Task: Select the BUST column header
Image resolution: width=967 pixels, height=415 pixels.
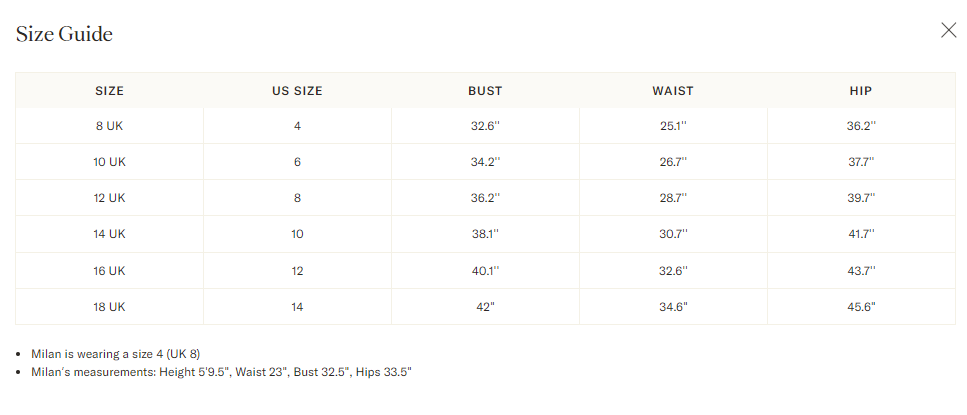Action: click(x=485, y=91)
